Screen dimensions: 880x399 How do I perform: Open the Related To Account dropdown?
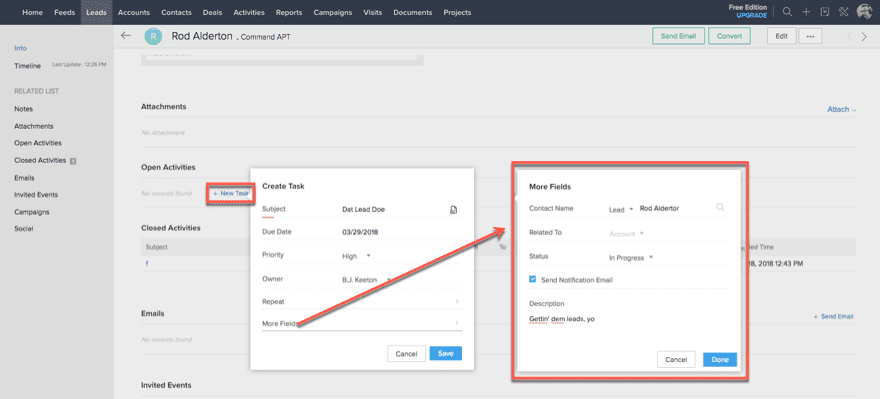pyautogui.click(x=626, y=233)
